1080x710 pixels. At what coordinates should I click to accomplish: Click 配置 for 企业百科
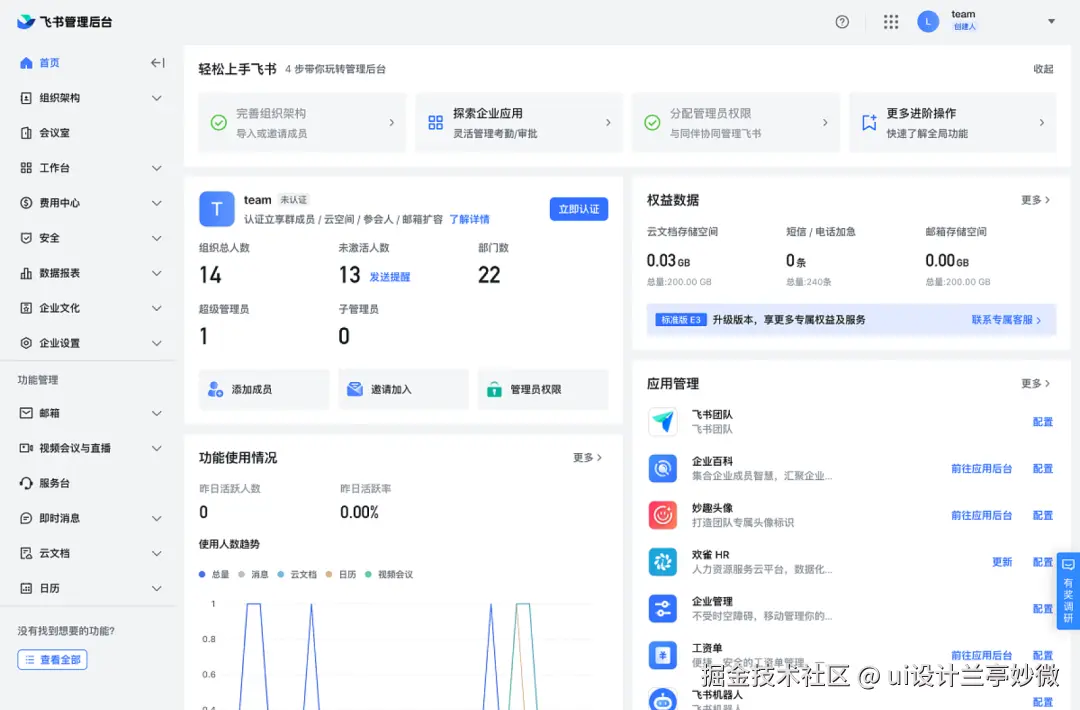click(1043, 469)
